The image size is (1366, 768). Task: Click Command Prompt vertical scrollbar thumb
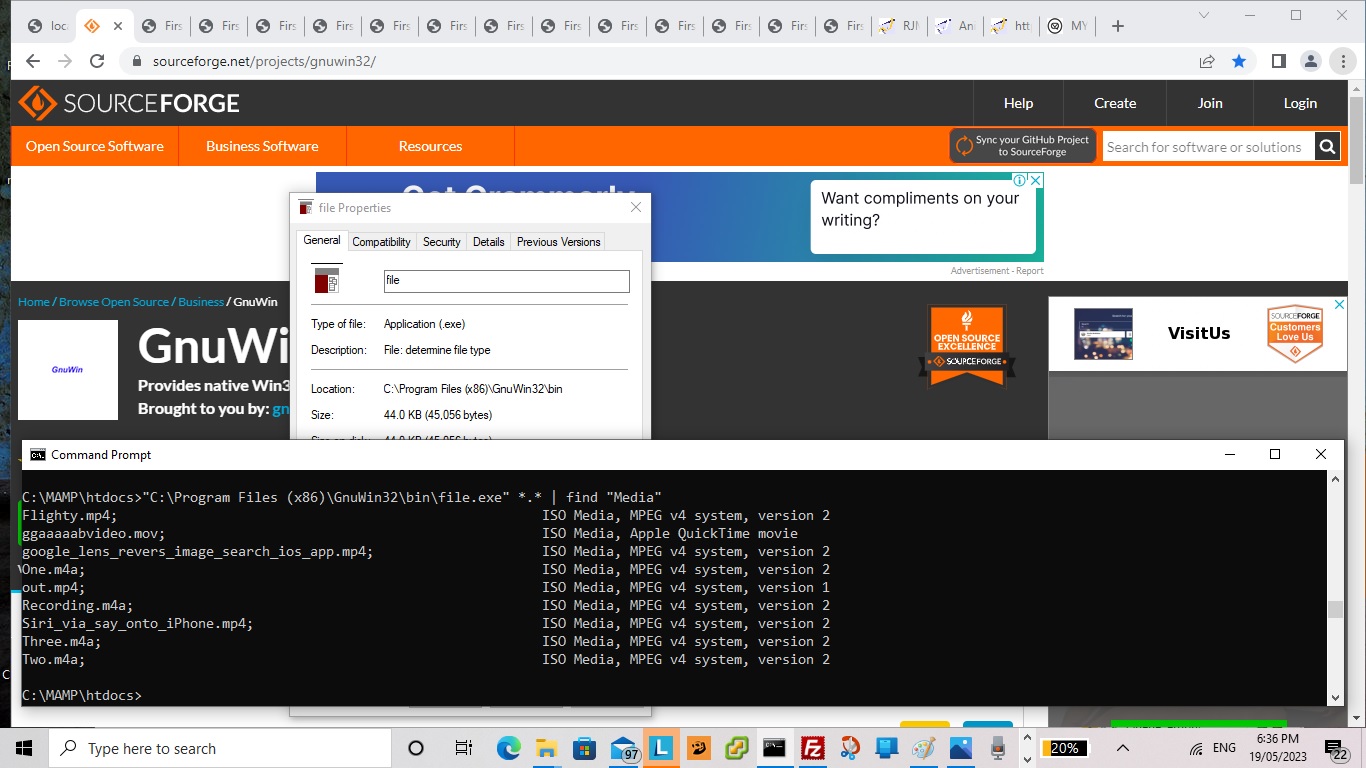tap(1335, 609)
